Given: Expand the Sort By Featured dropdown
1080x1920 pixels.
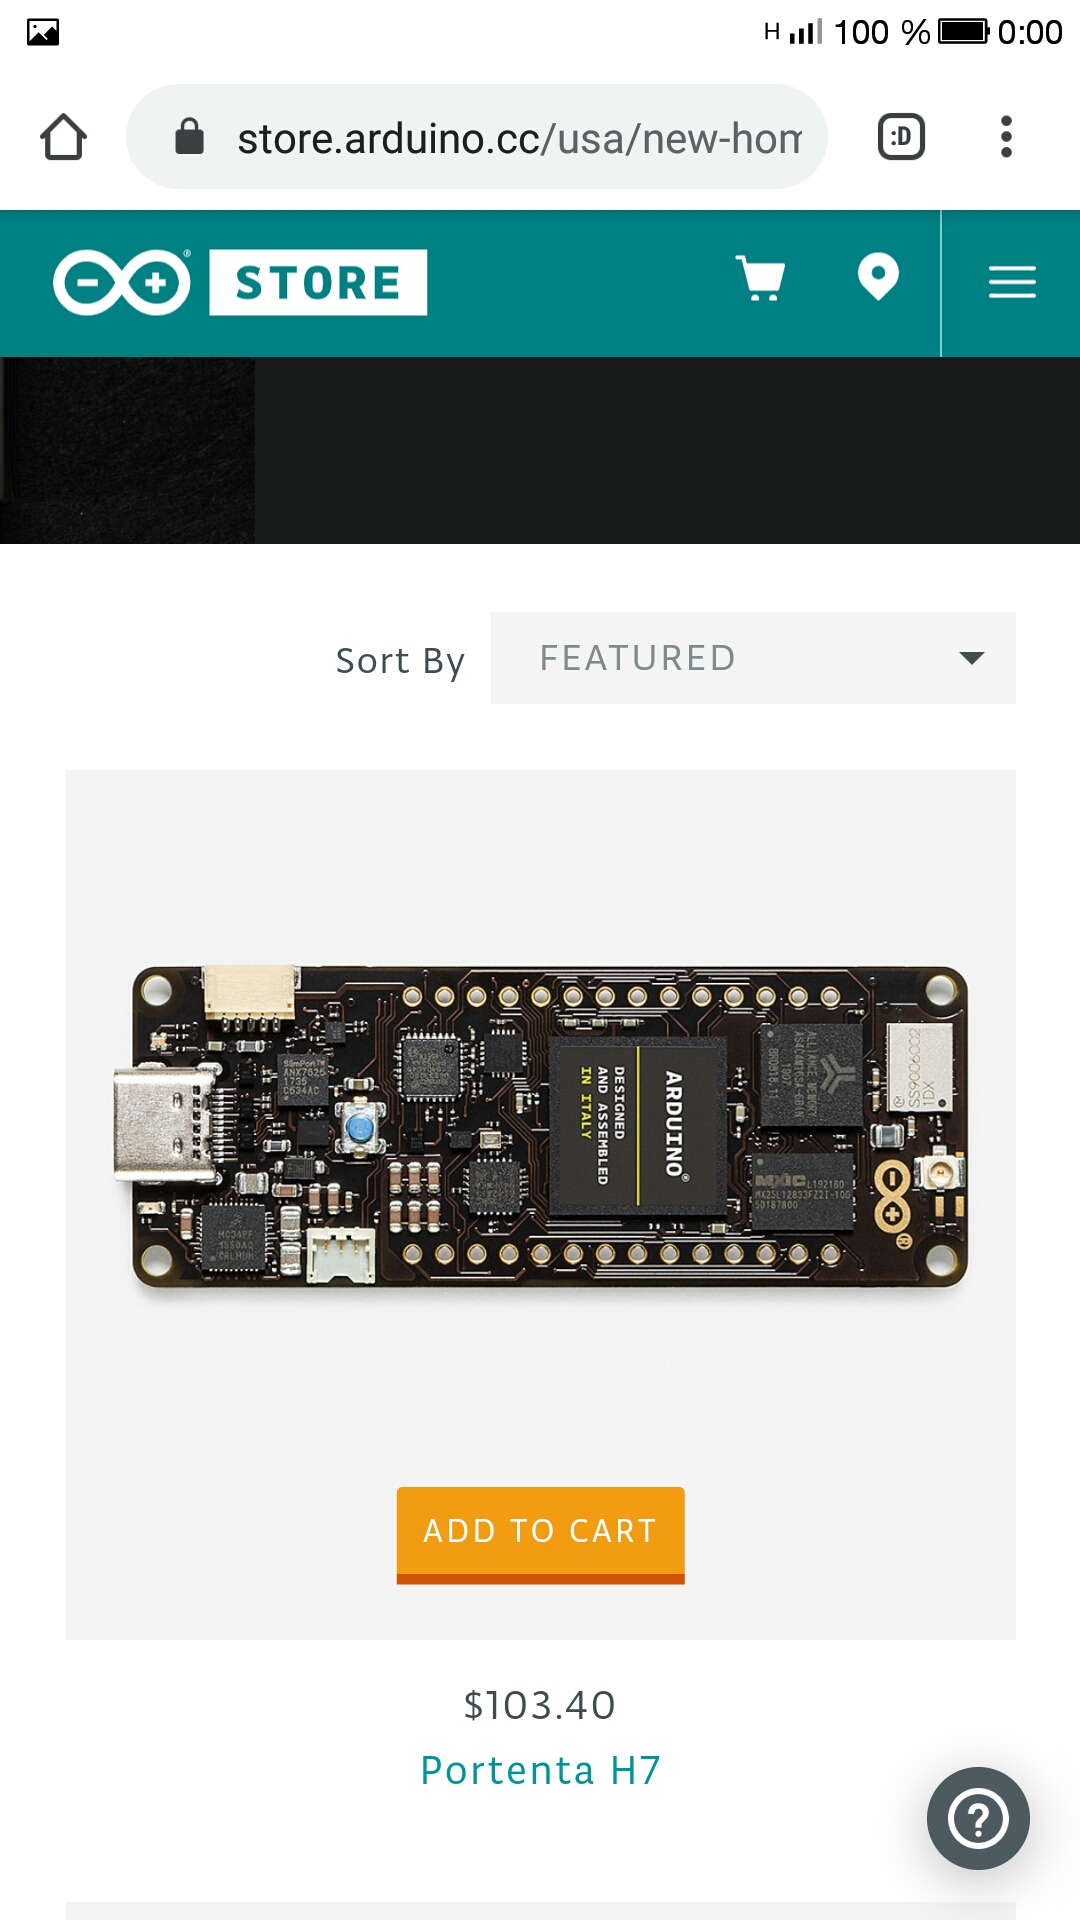Looking at the screenshot, I should tap(753, 658).
